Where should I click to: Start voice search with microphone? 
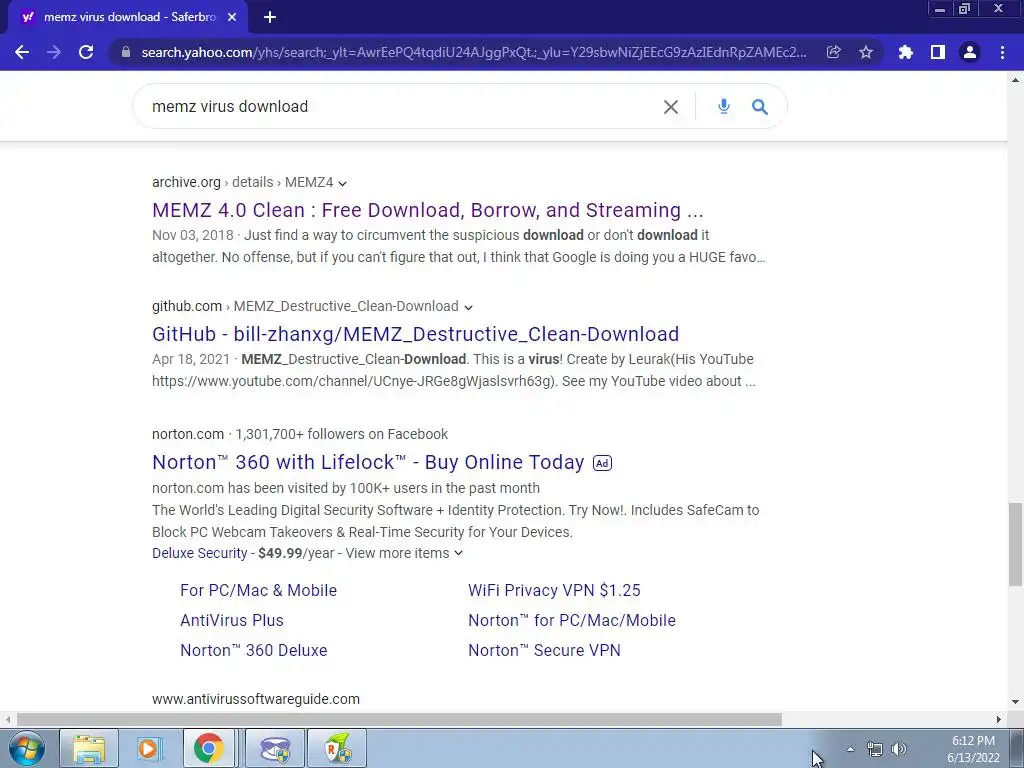point(724,106)
